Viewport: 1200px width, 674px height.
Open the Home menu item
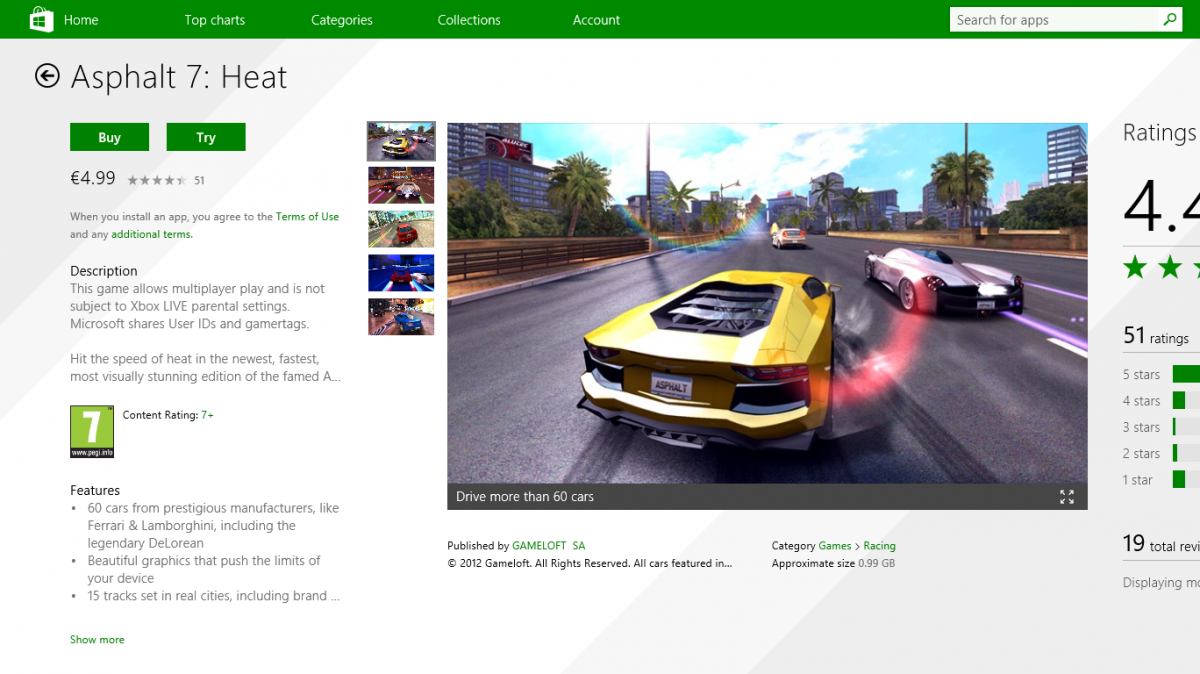[81, 20]
